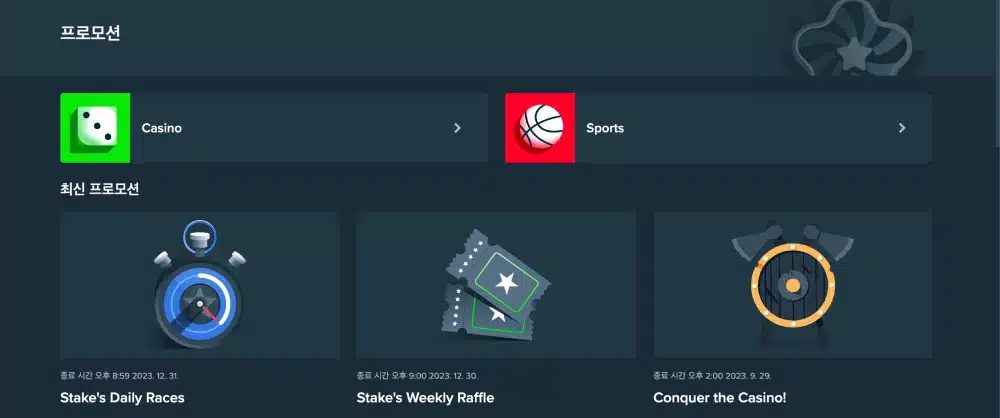Click the shield and axes illustration

(x=793, y=285)
